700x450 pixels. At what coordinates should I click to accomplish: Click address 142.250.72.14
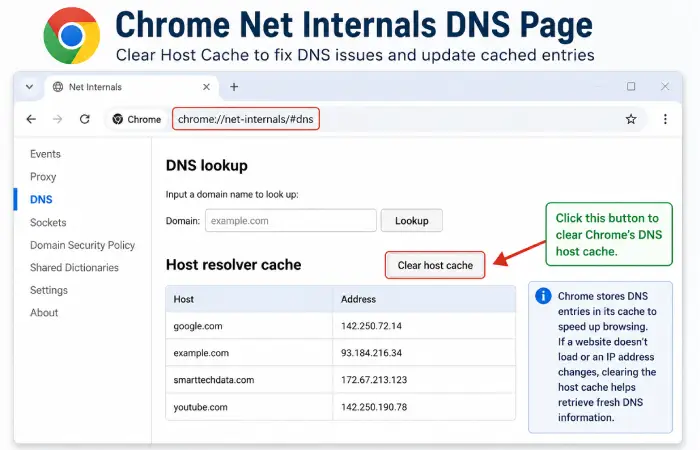(371, 326)
